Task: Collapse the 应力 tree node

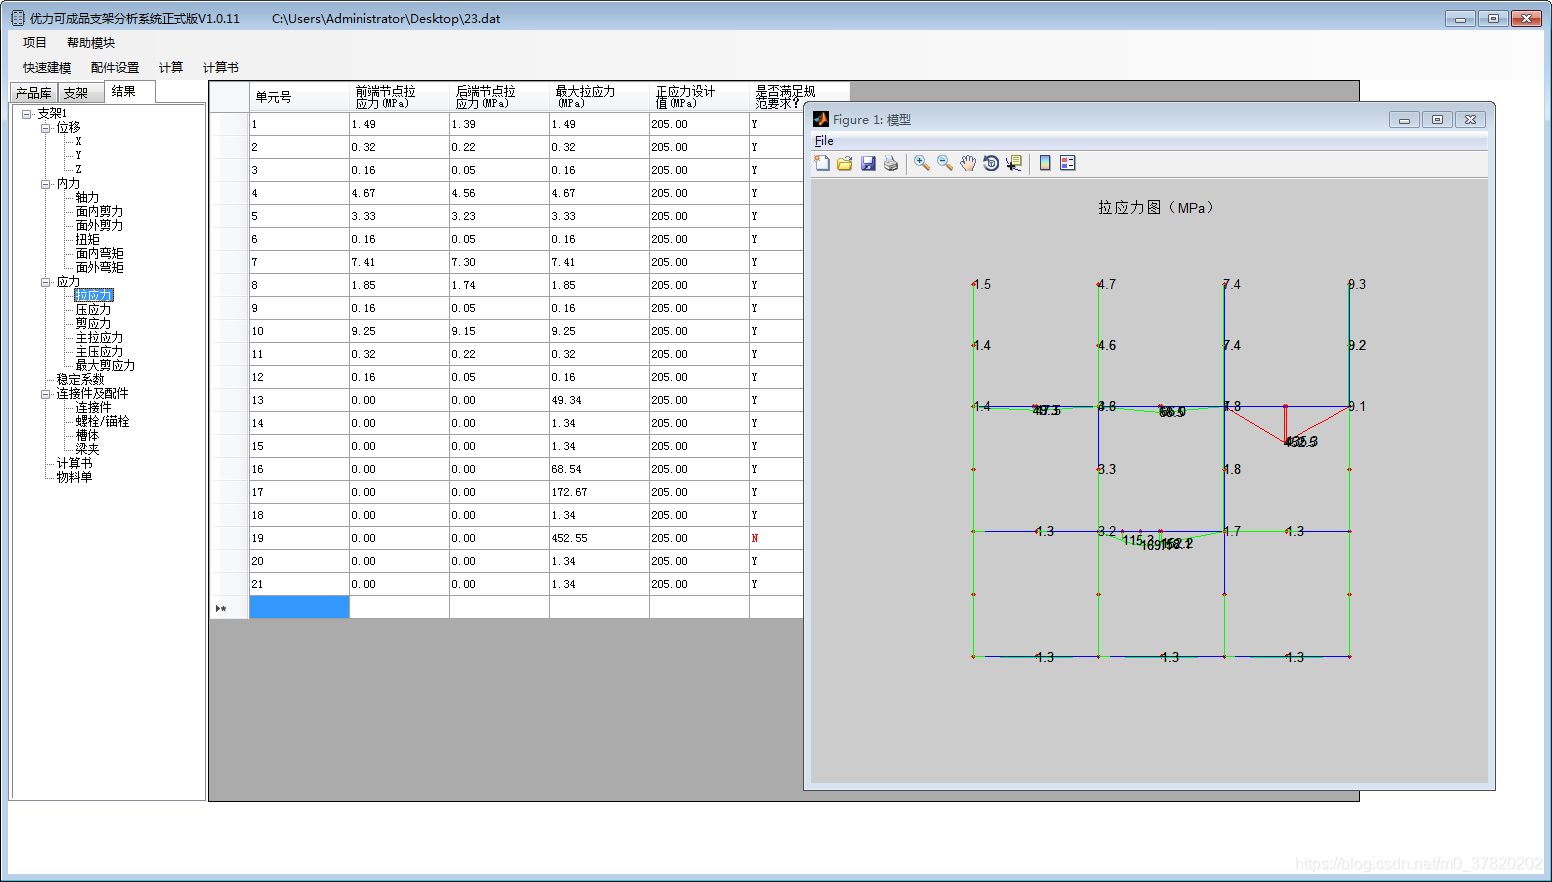Action: click(45, 282)
